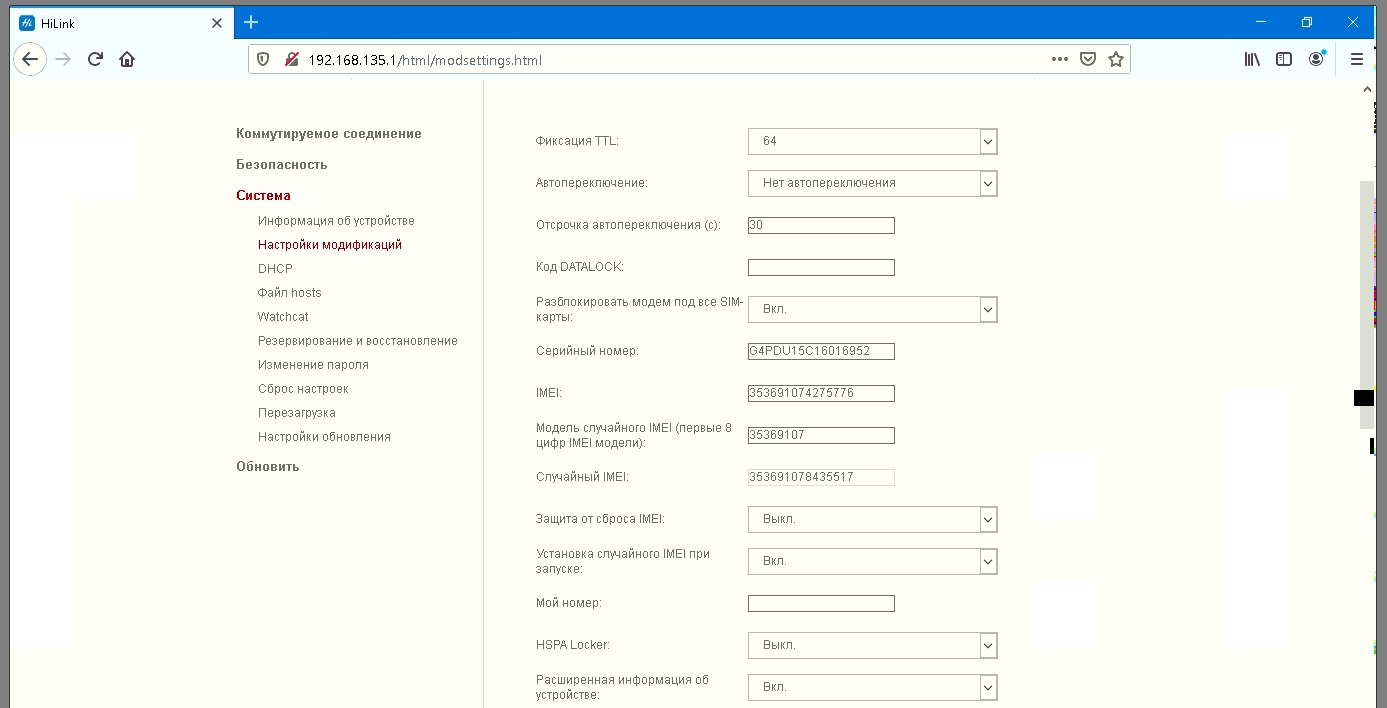1387x708 pixels.
Task: Open the Перезагрузка settings link
Action: pos(296,412)
